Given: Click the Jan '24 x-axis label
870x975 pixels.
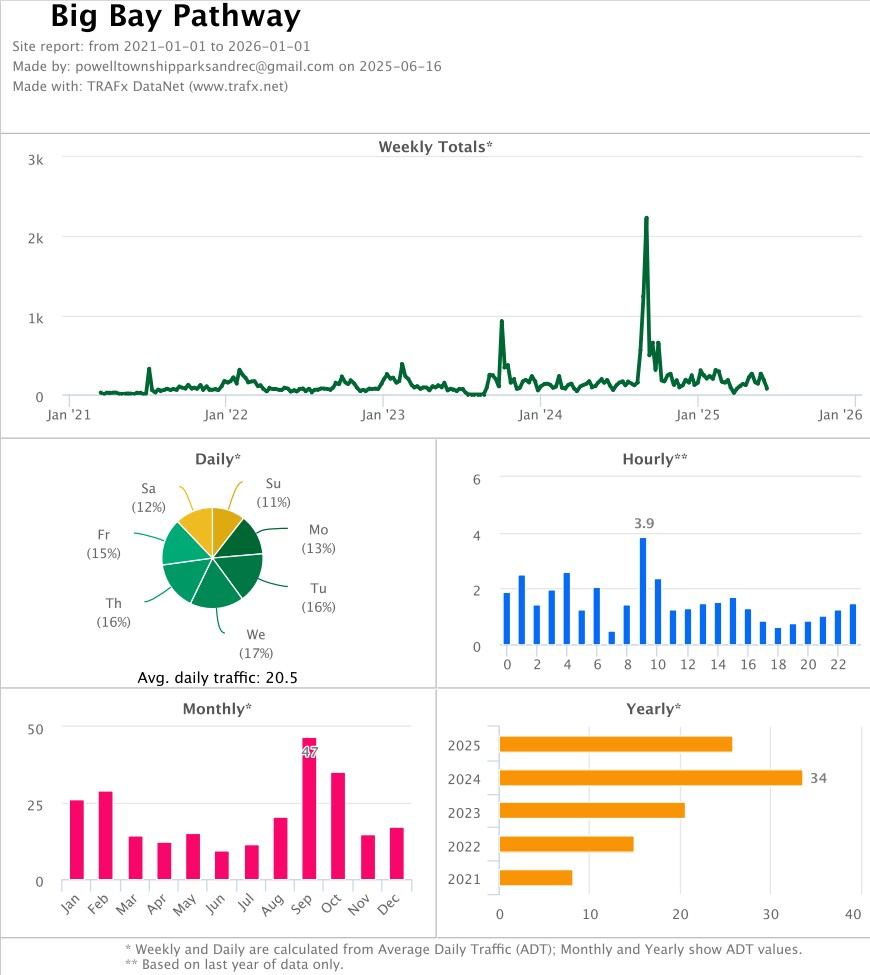Looking at the screenshot, I should (x=542, y=414).
